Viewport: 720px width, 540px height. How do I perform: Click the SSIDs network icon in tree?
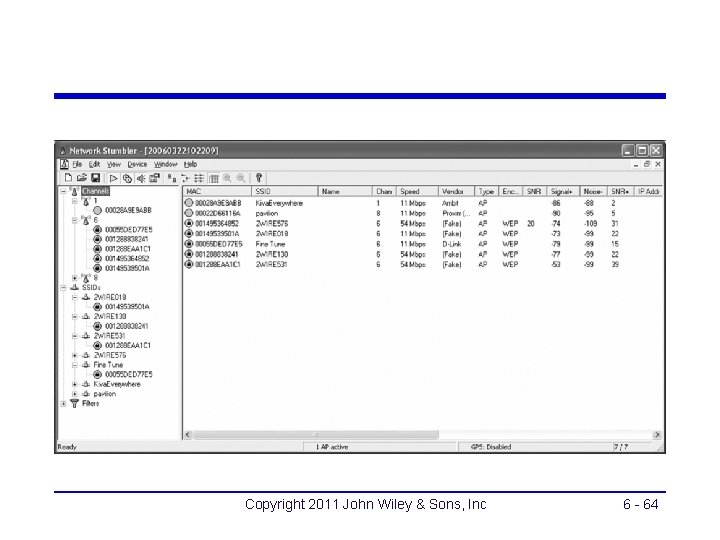point(74,287)
